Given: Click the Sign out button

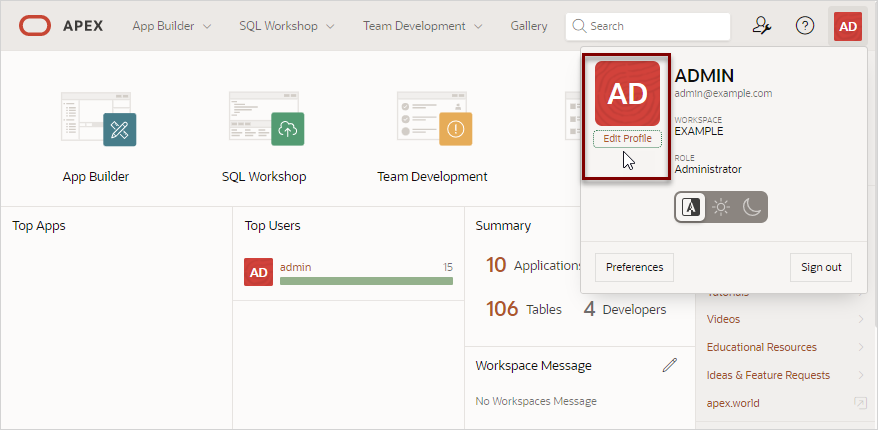Looking at the screenshot, I should coord(821,267).
